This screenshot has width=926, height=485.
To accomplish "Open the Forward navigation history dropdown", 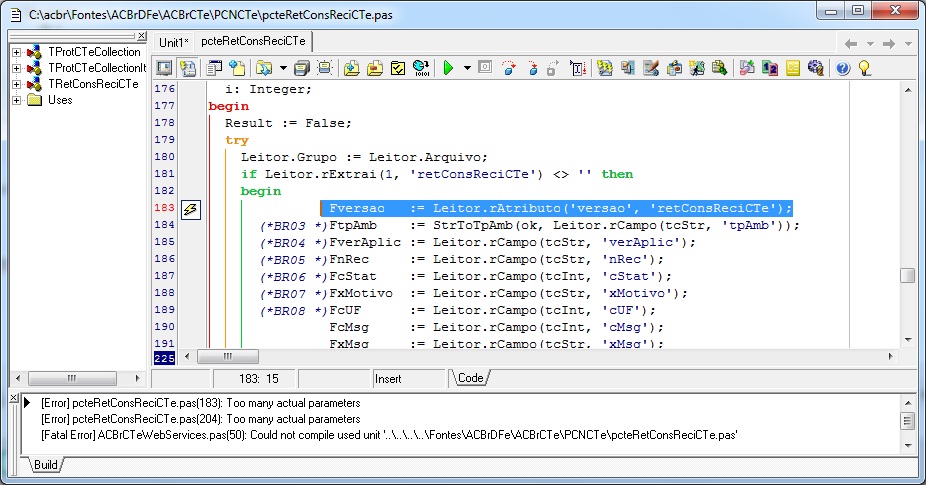I will point(908,44).
